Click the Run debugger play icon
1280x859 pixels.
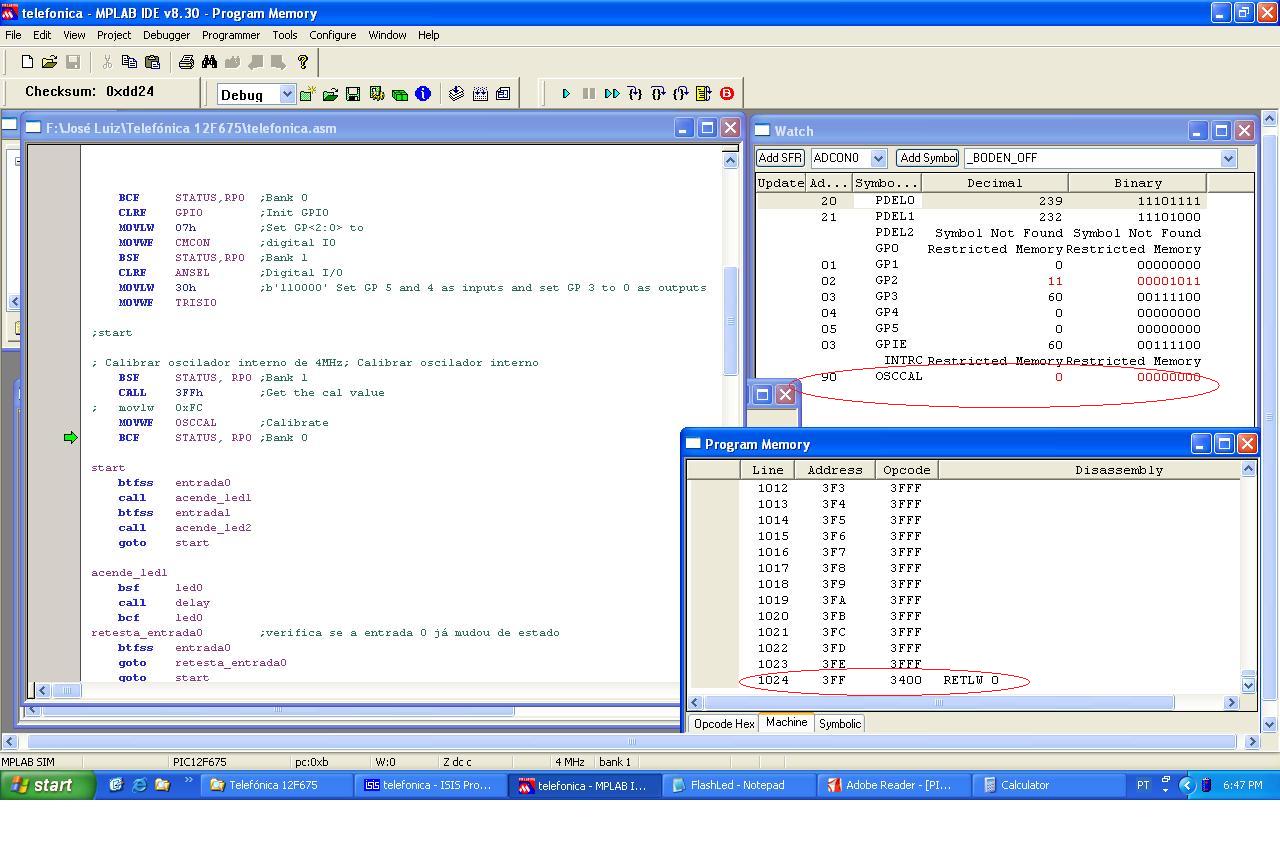pyautogui.click(x=566, y=94)
